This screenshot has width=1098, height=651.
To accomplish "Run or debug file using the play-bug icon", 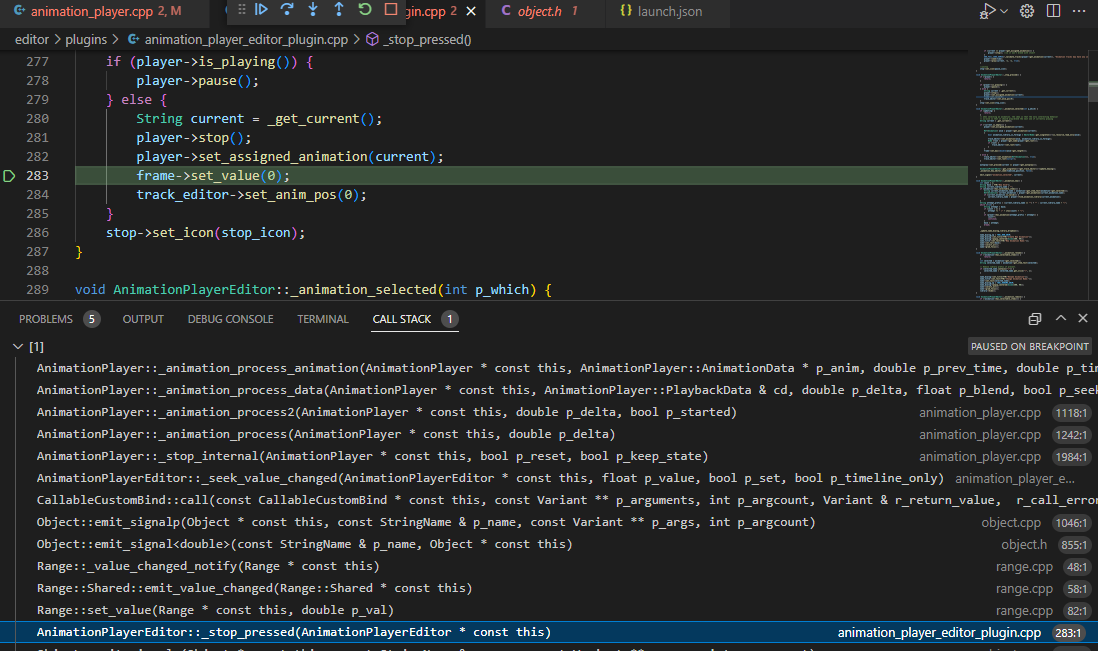I will click(987, 11).
